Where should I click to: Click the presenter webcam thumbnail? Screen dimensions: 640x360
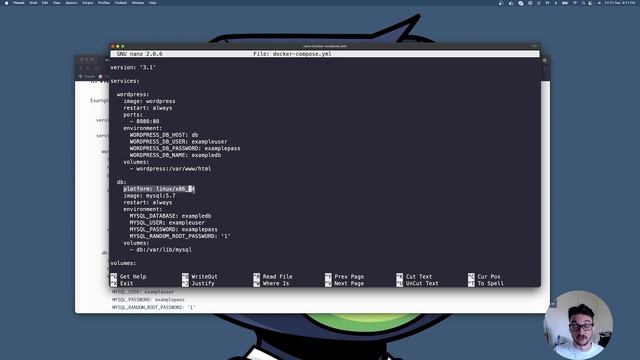coord(579,325)
